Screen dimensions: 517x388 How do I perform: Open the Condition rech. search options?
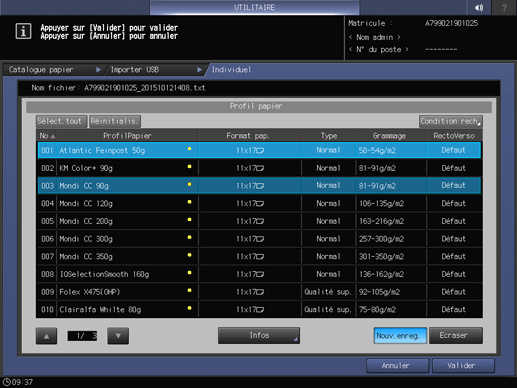point(450,121)
